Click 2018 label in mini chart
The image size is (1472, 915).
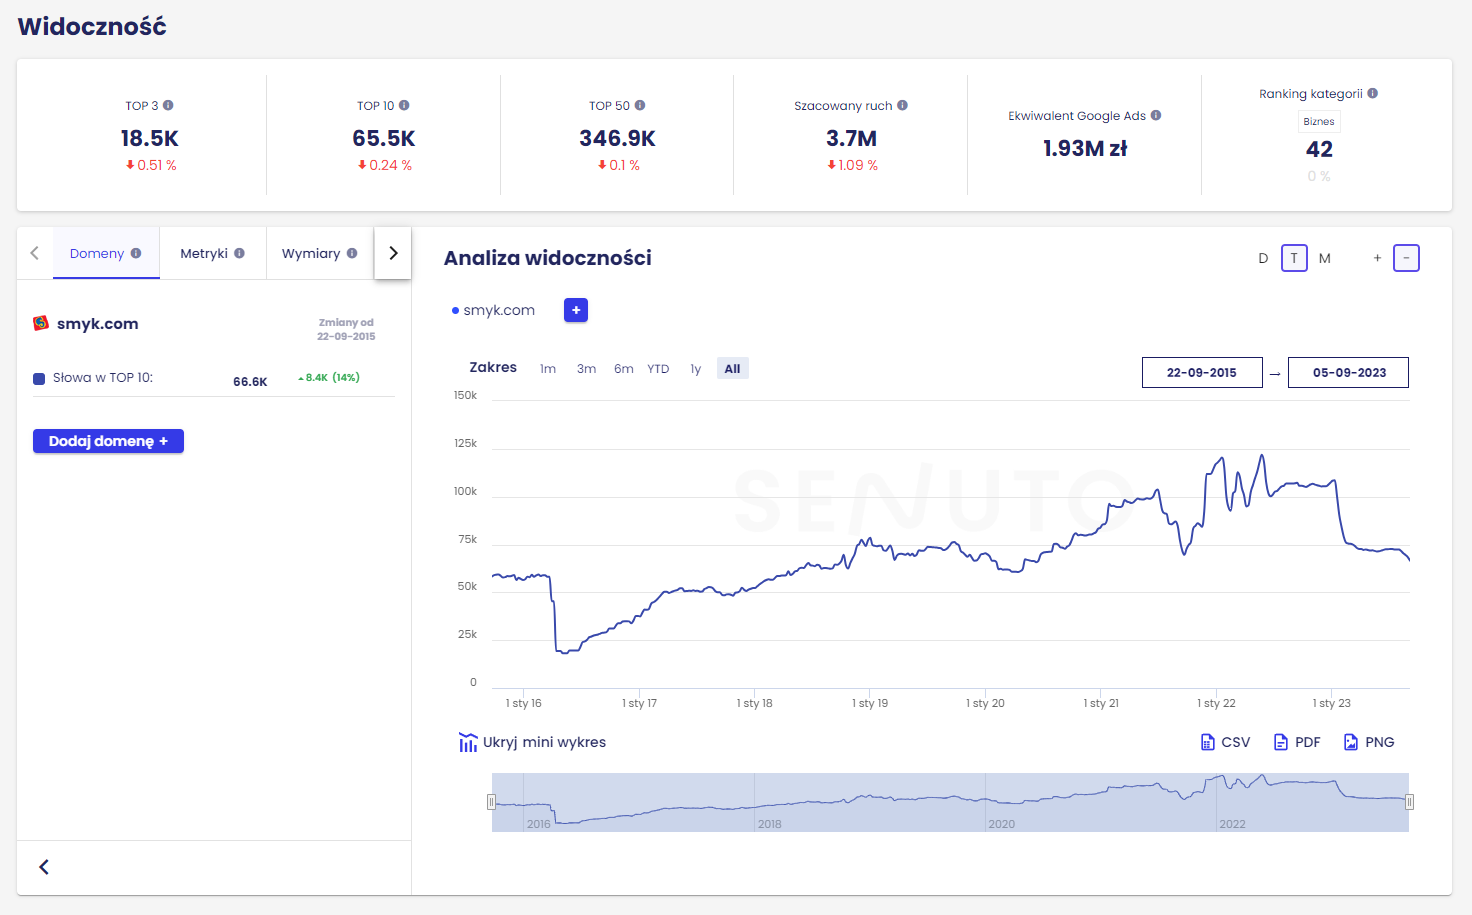pyautogui.click(x=770, y=824)
